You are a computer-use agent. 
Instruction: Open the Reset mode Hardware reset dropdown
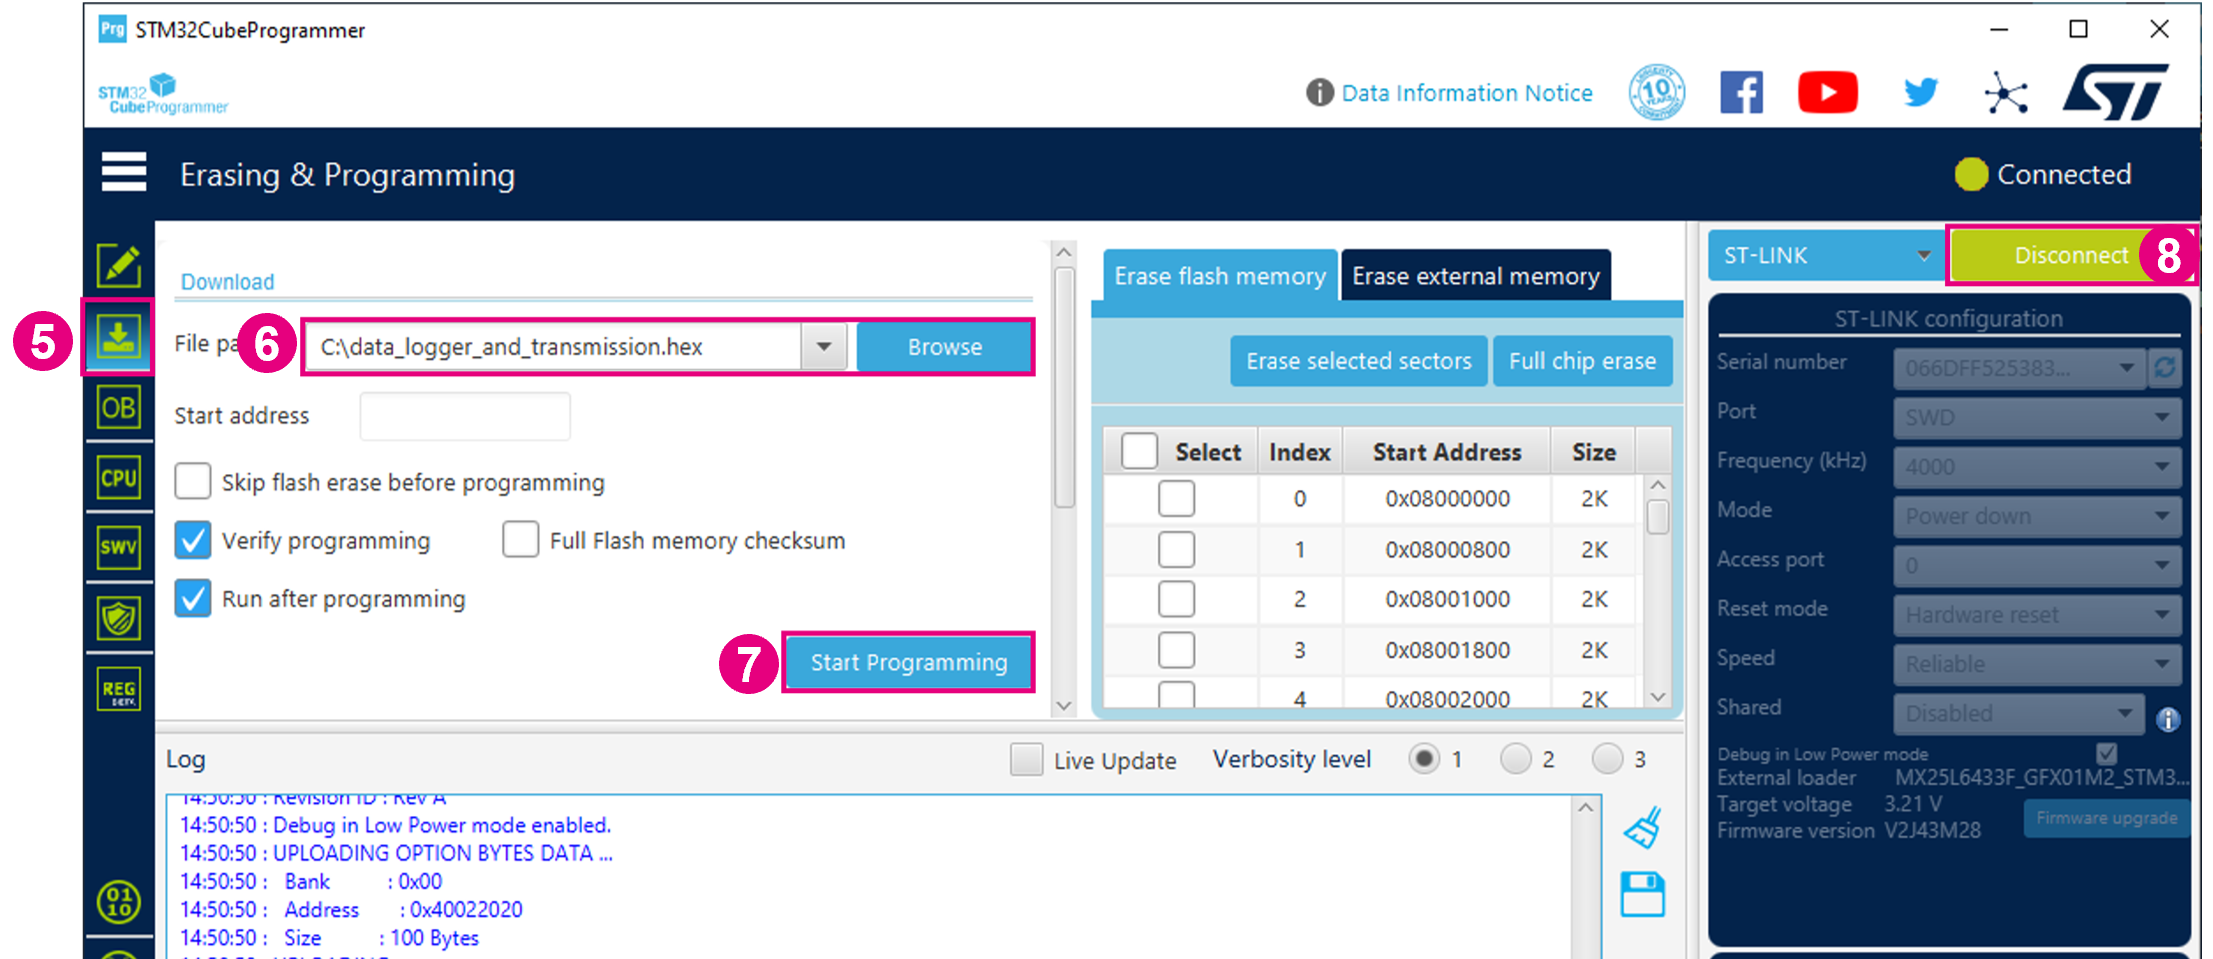click(x=2037, y=614)
